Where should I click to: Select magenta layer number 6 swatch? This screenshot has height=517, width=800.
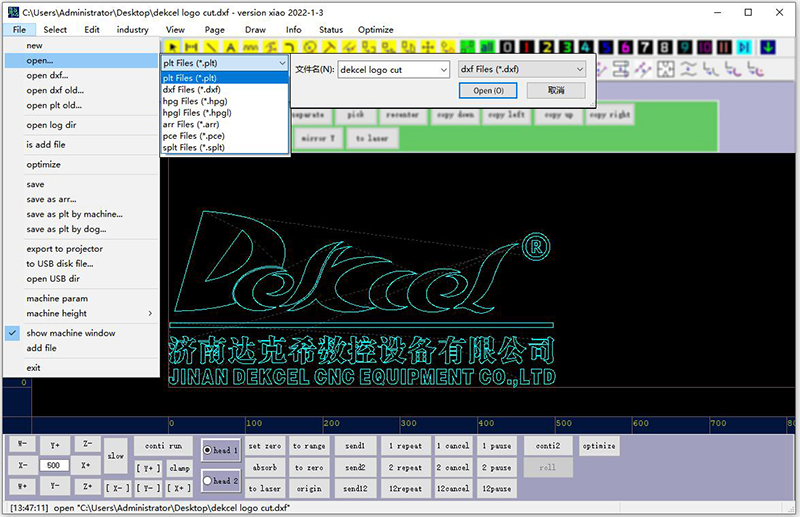point(626,47)
